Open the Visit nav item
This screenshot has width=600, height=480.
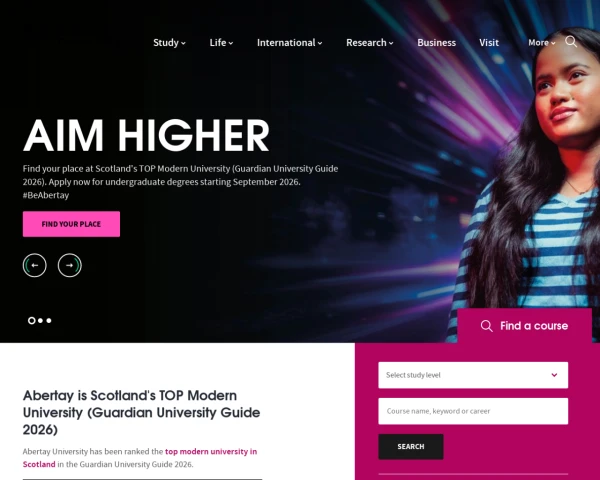pos(489,42)
